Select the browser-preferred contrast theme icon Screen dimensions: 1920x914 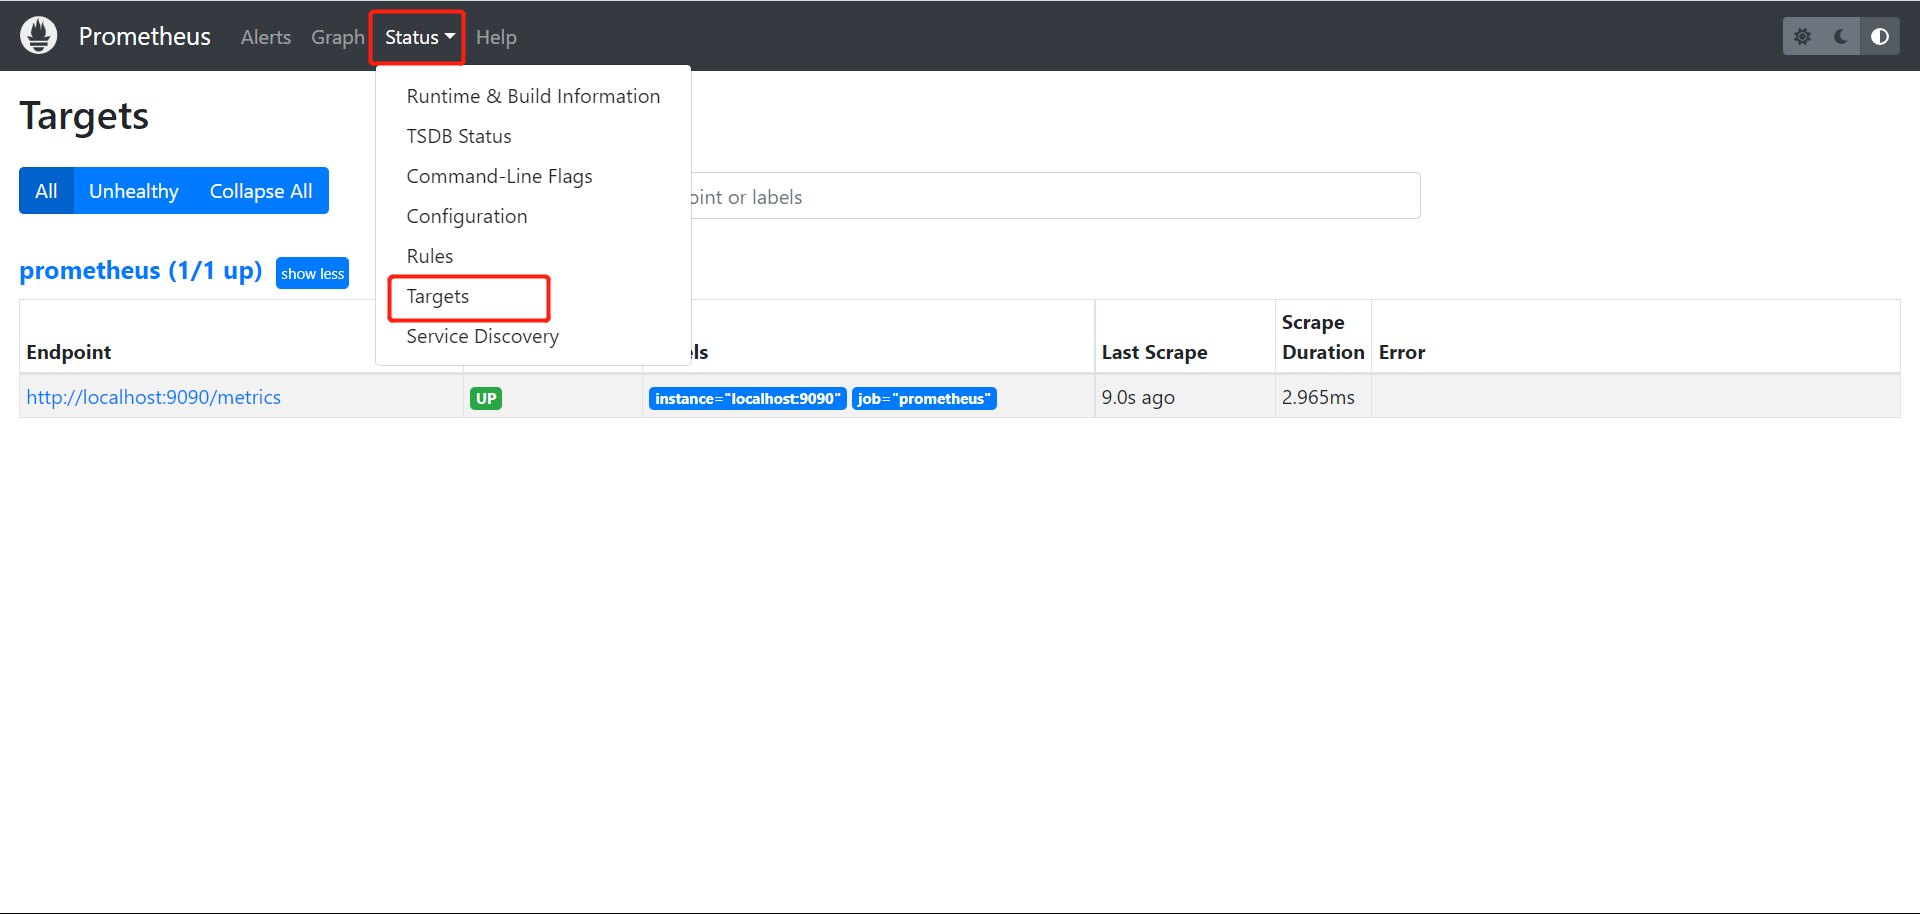[x=1880, y=37]
